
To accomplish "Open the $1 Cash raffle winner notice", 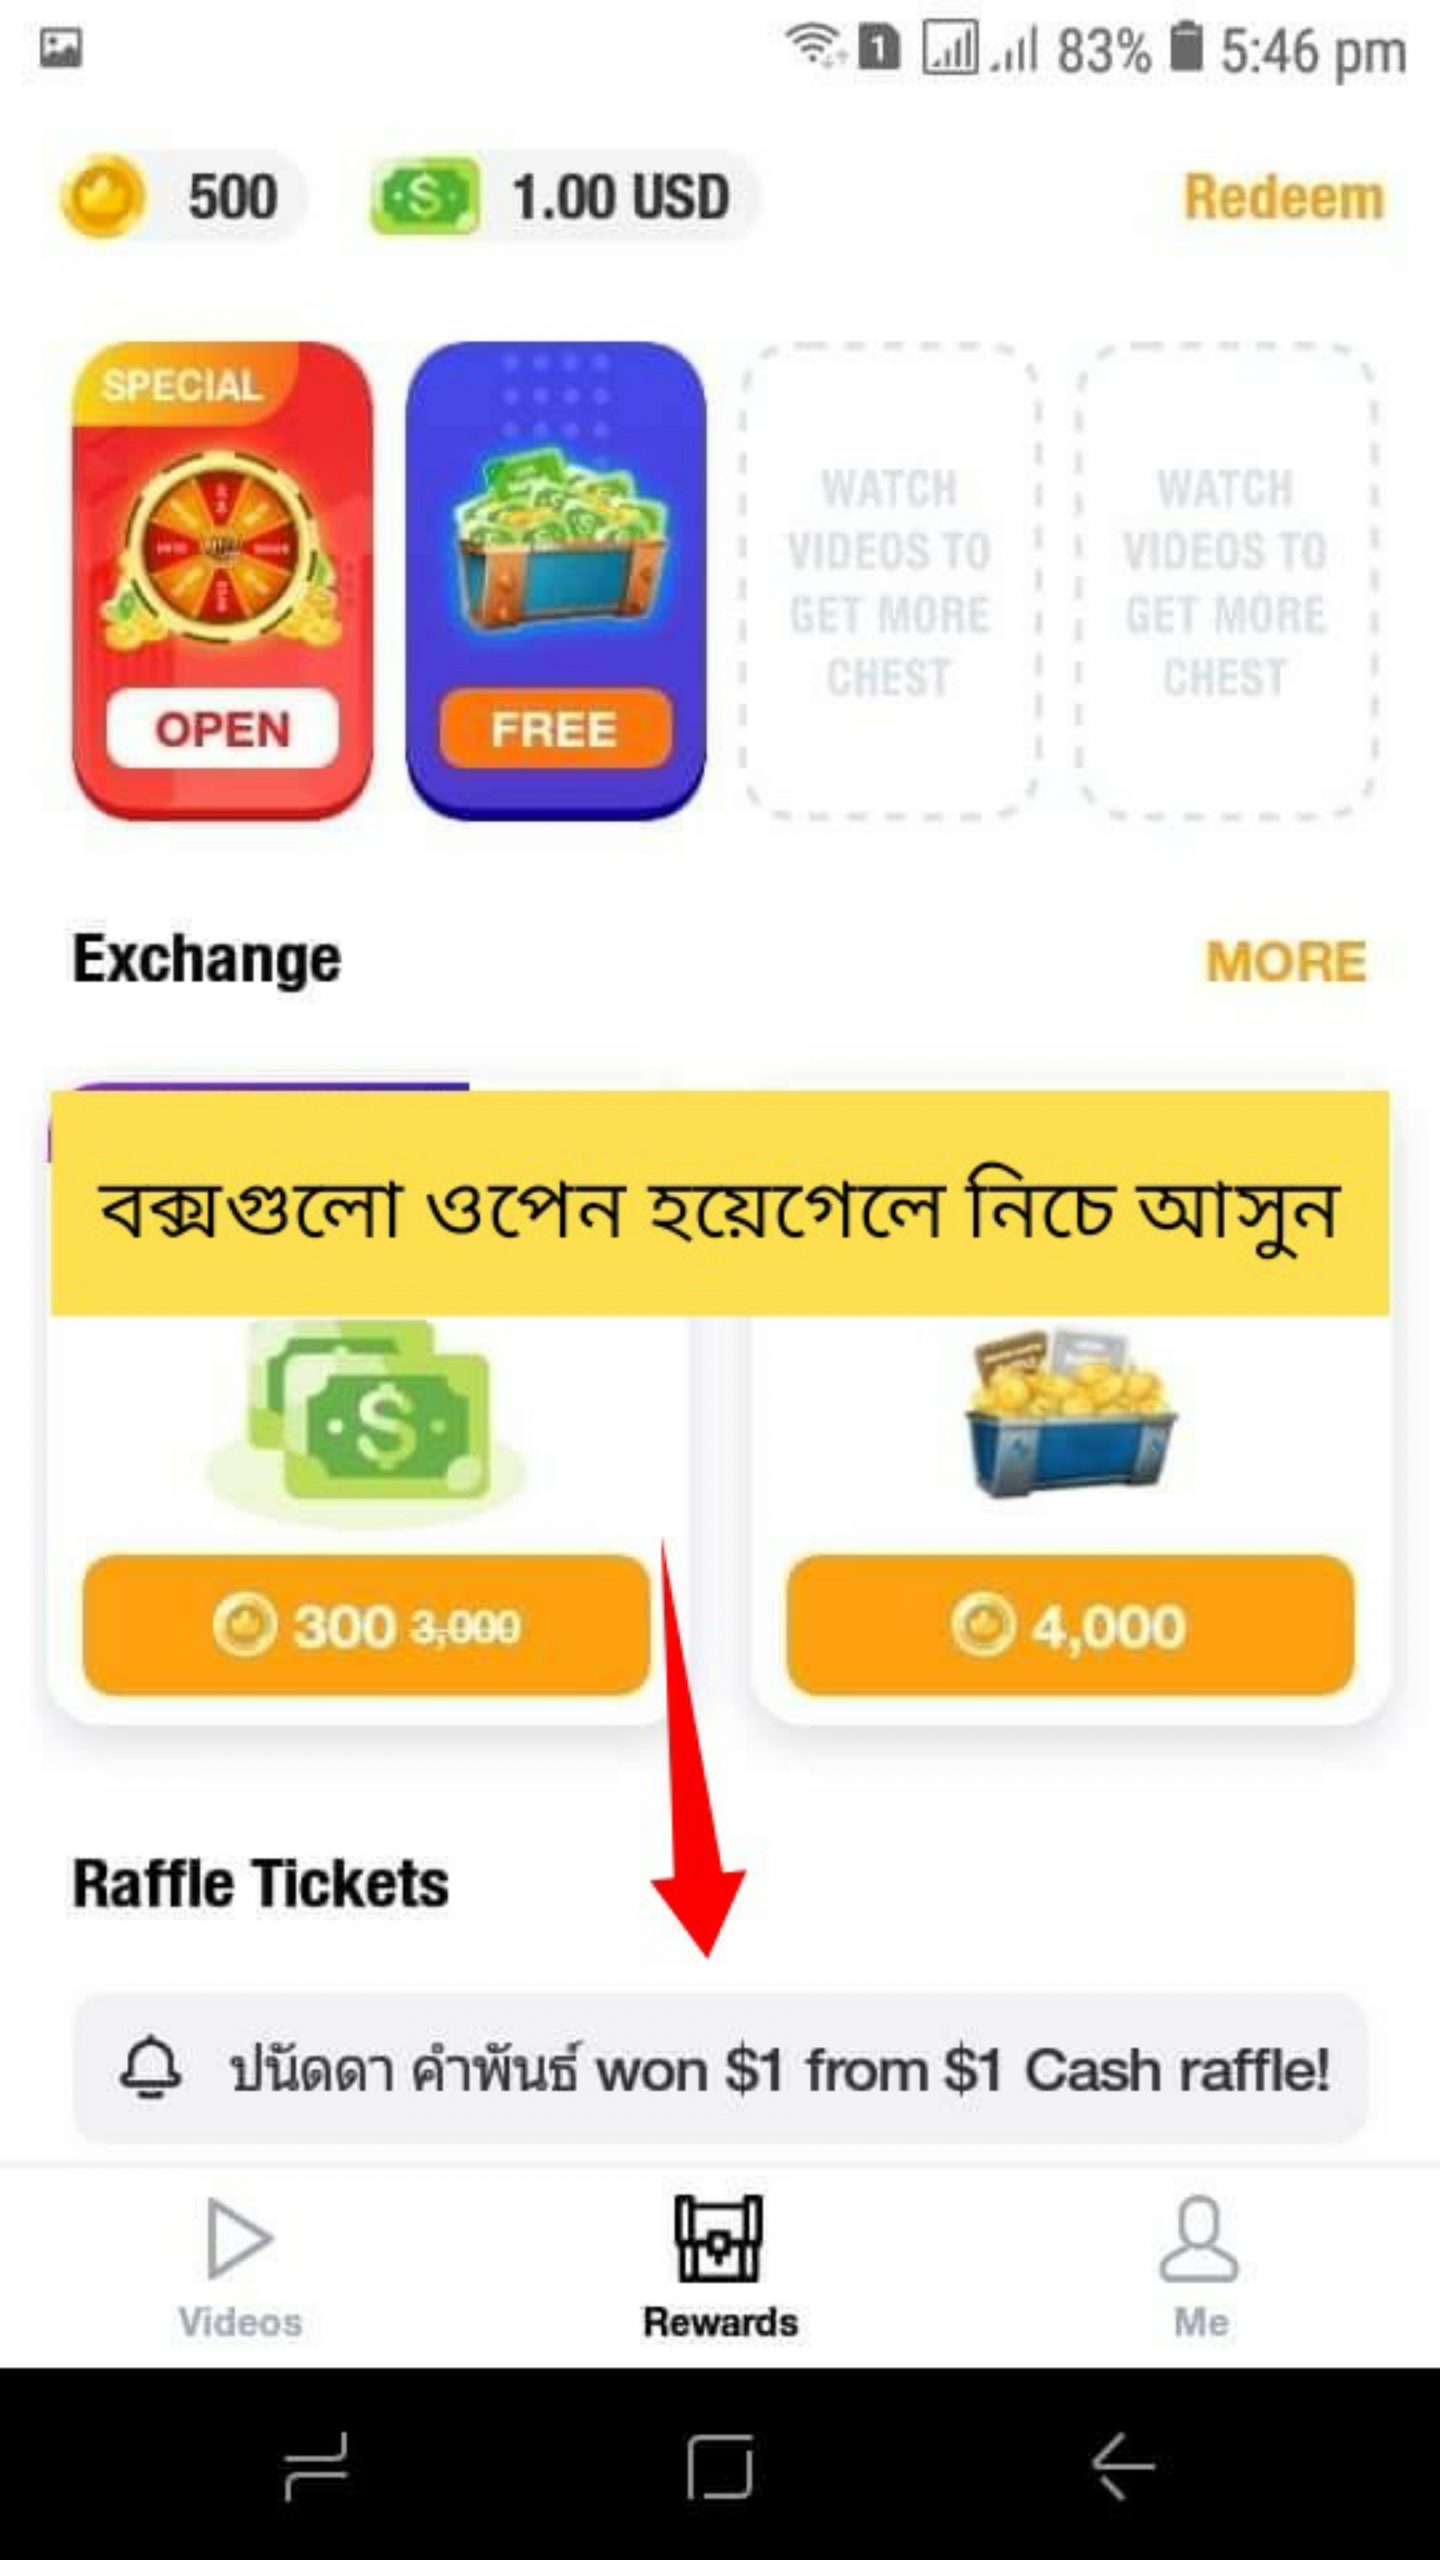I will point(720,2068).
